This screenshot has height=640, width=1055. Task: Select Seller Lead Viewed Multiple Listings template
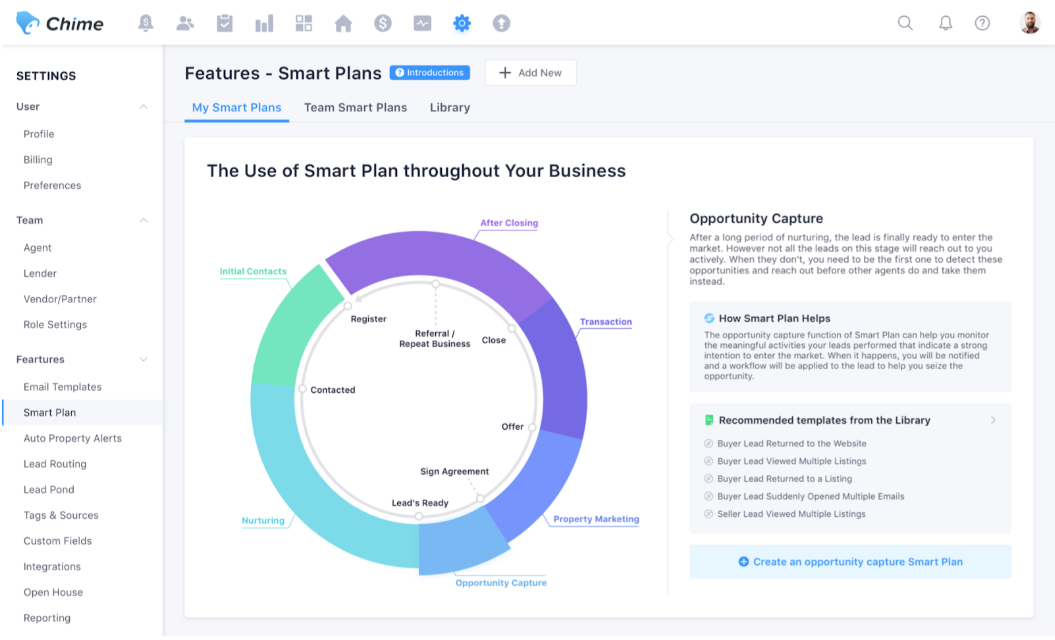791,514
